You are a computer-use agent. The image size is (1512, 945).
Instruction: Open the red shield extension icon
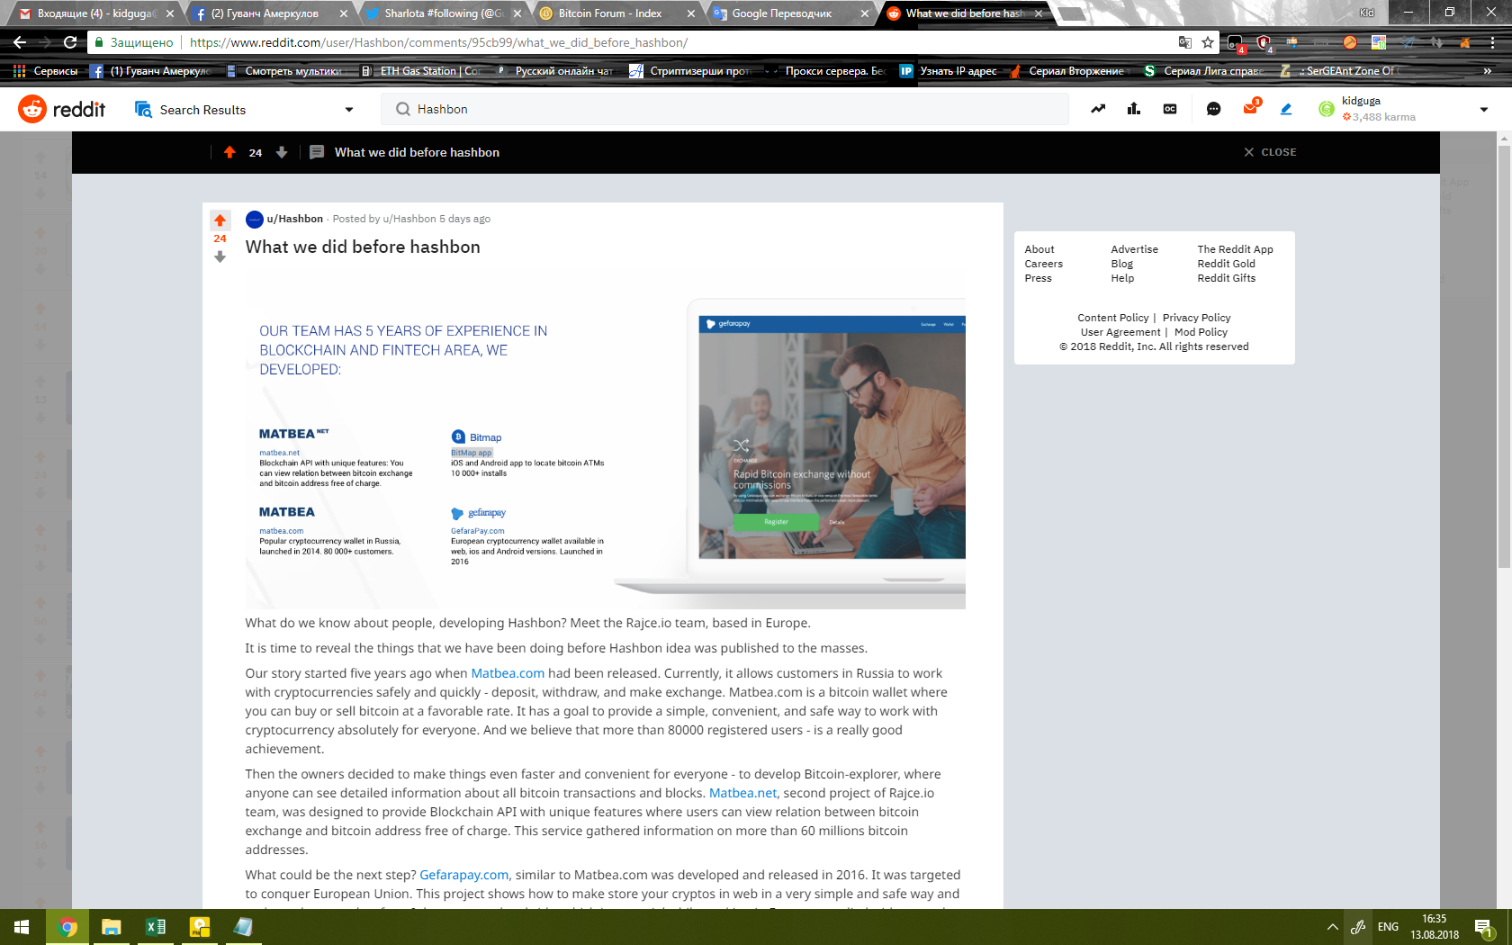tap(1264, 43)
